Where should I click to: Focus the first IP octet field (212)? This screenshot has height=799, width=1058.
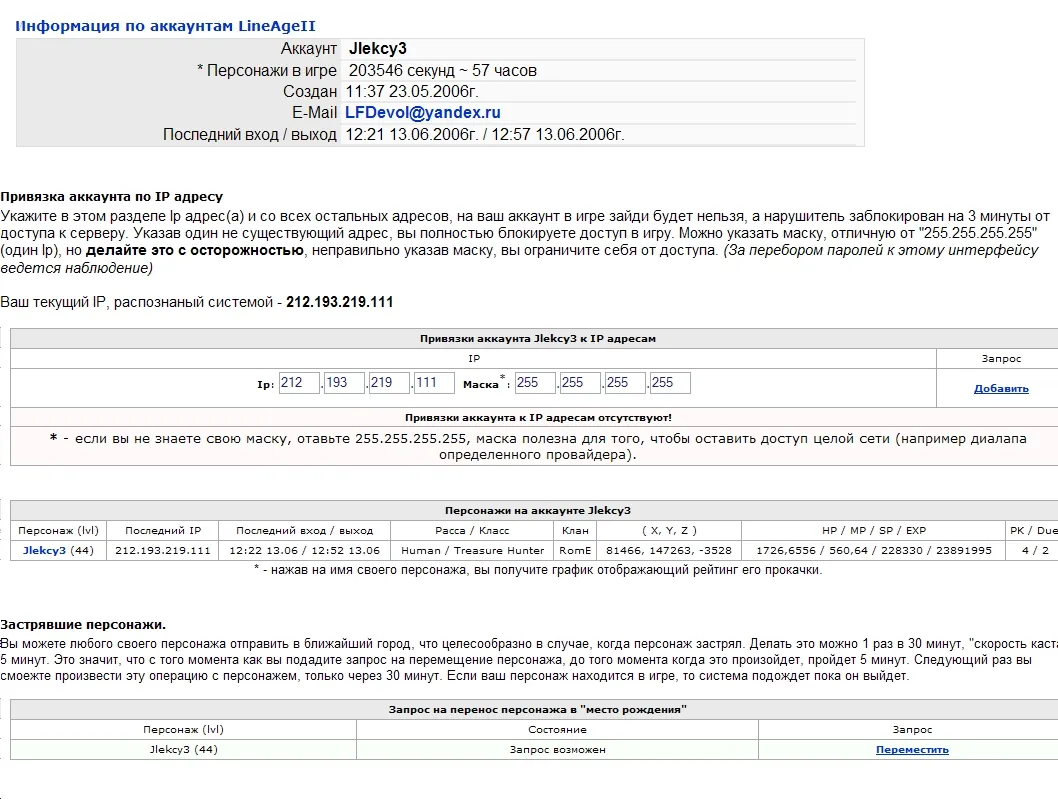pyautogui.click(x=299, y=383)
